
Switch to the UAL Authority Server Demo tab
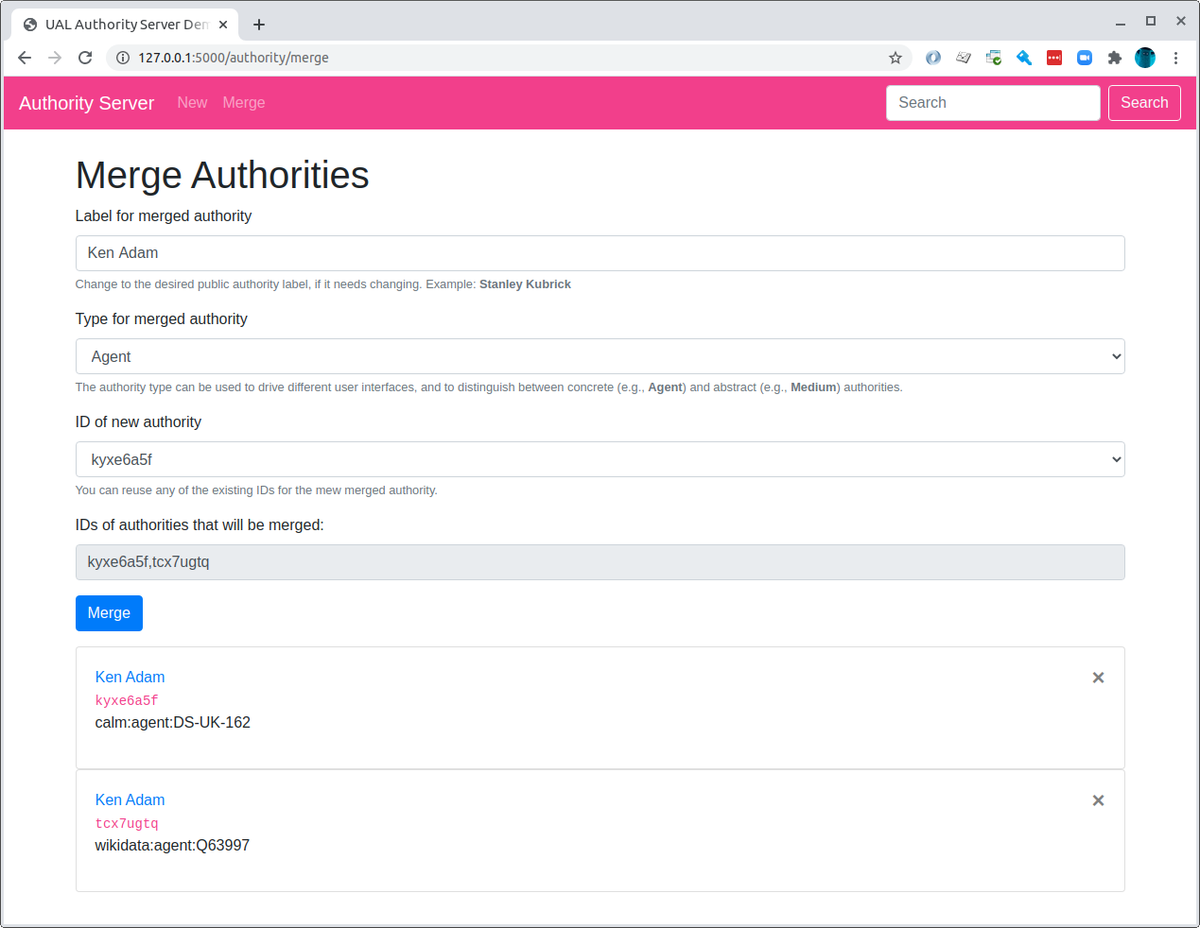click(120, 23)
